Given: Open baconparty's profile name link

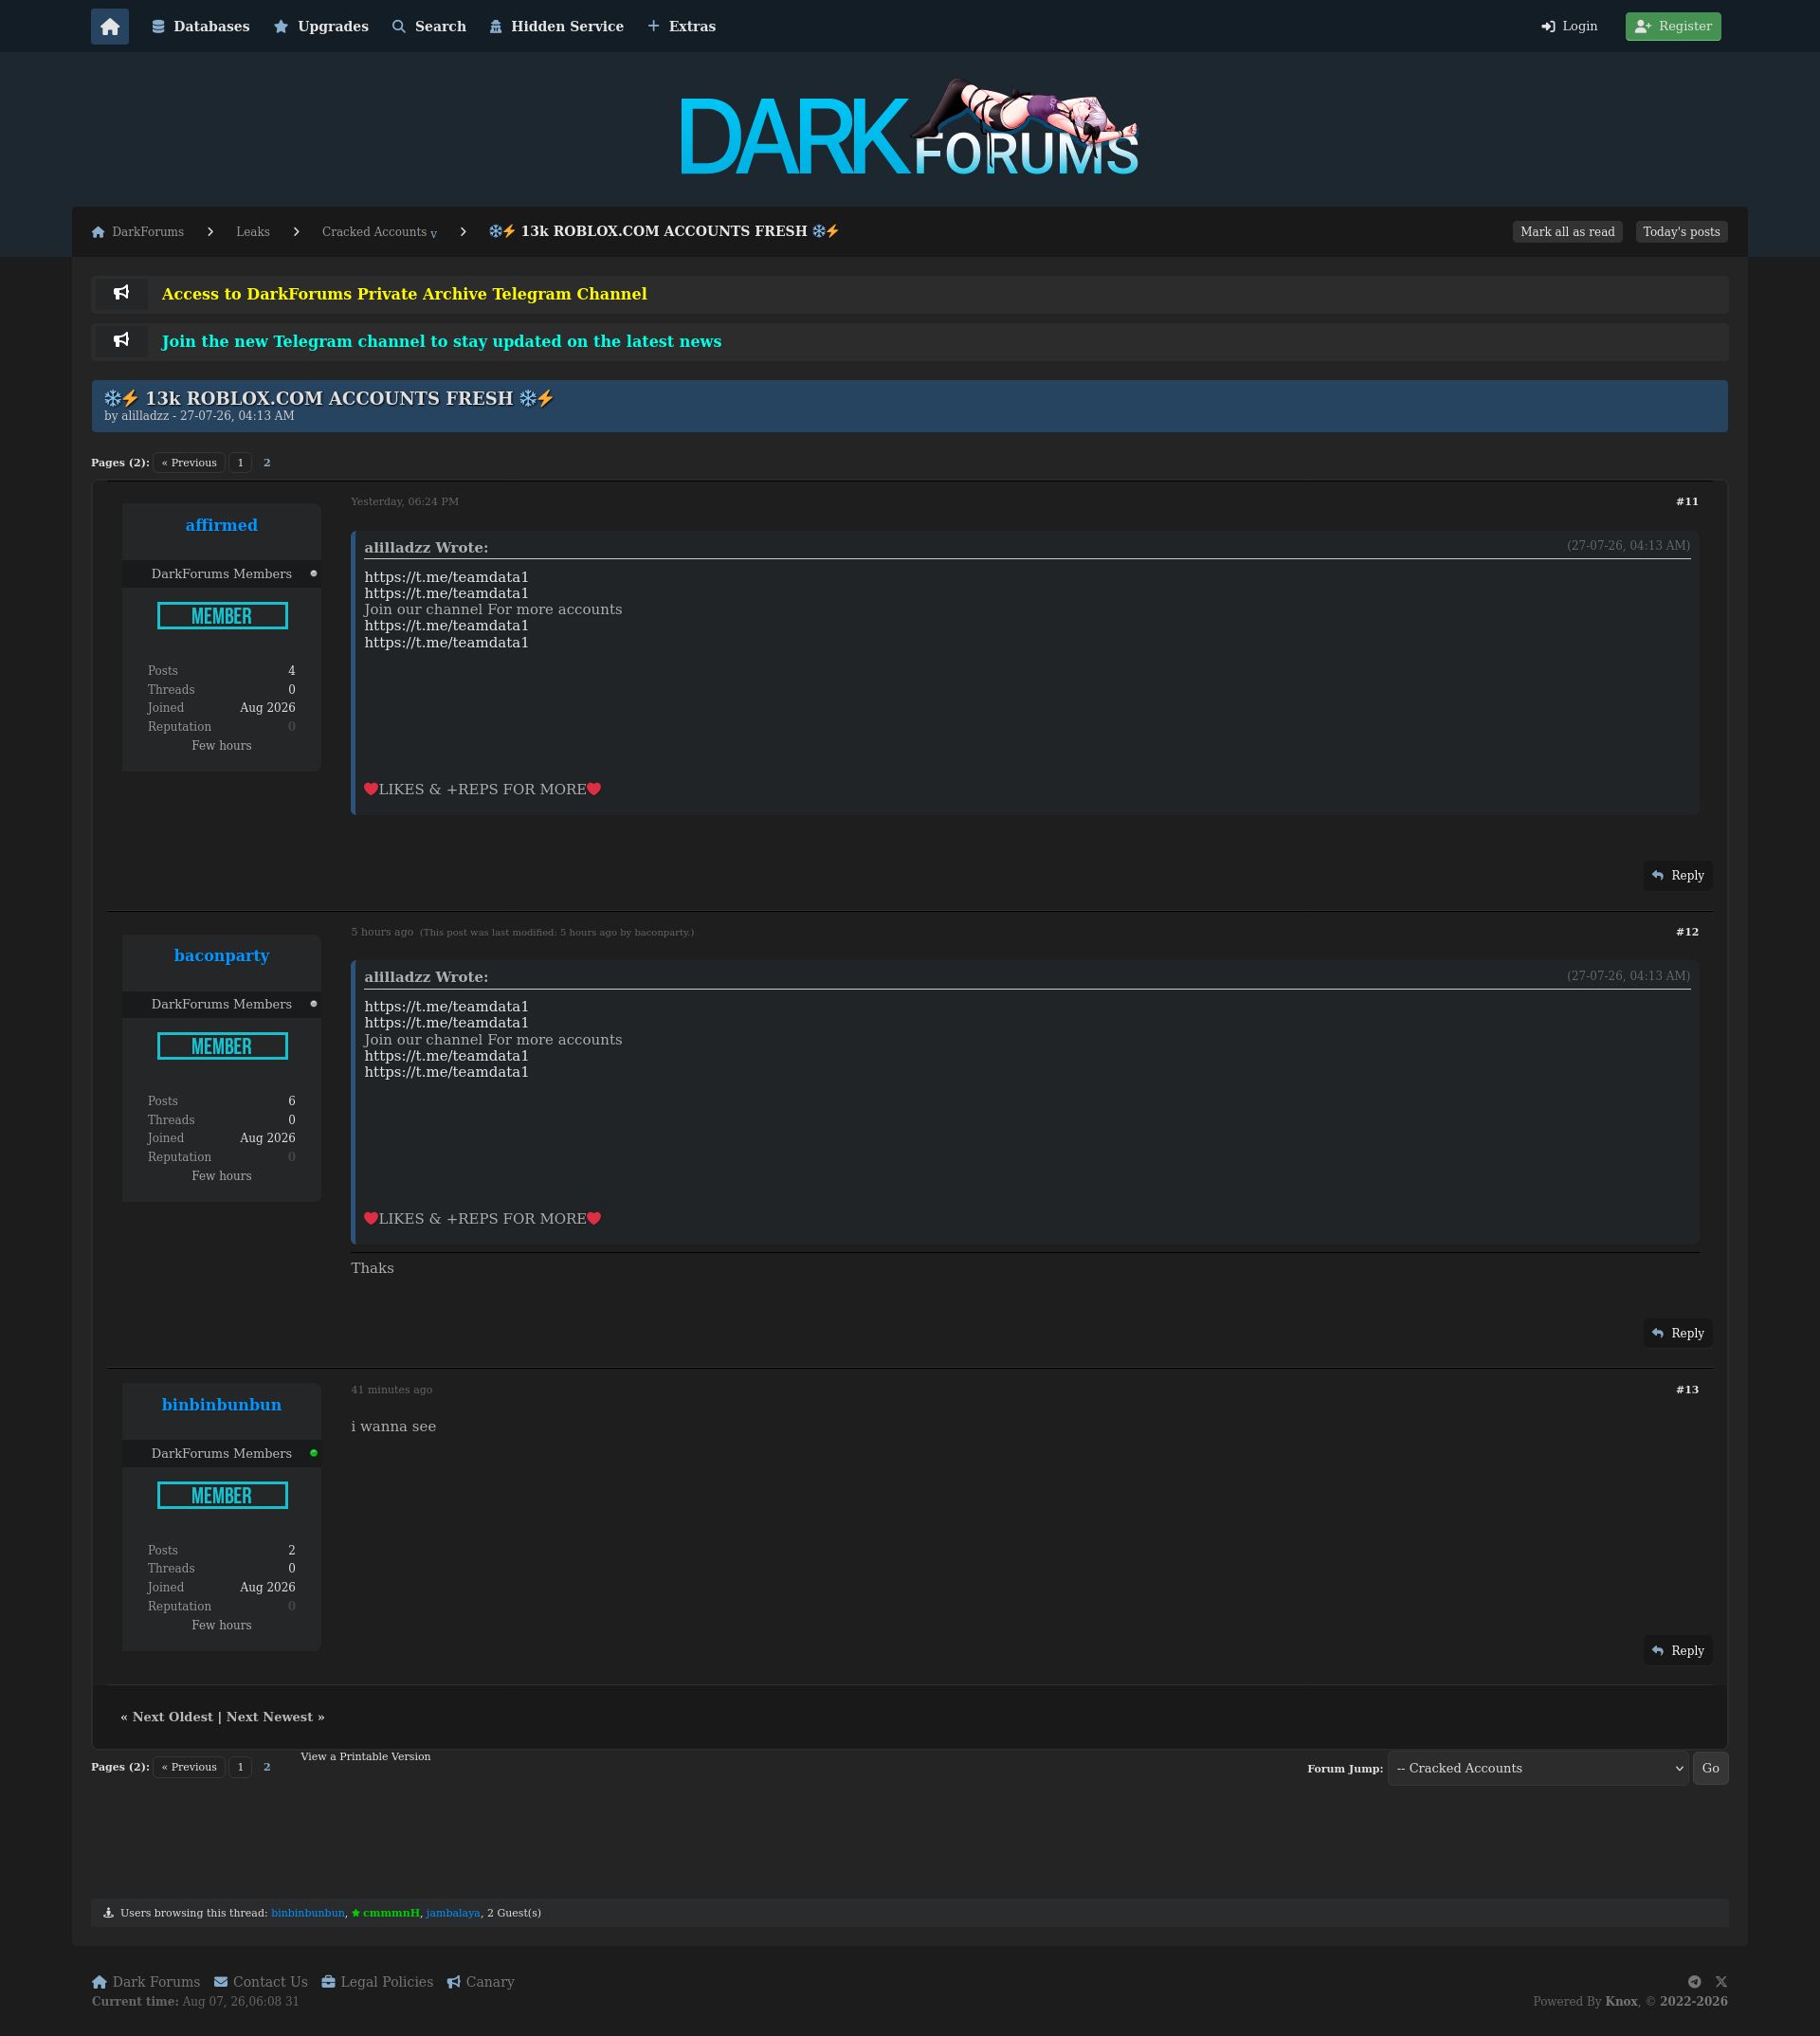Looking at the screenshot, I should [221, 955].
